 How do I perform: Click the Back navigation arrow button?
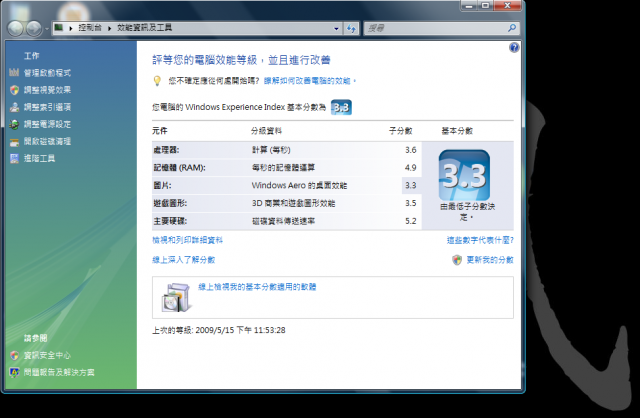(15, 28)
